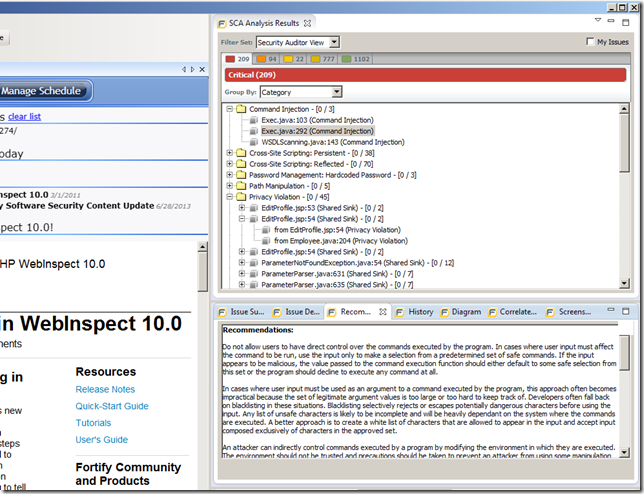Expand Cross-Site Scripting: Persistent group

click(230, 153)
